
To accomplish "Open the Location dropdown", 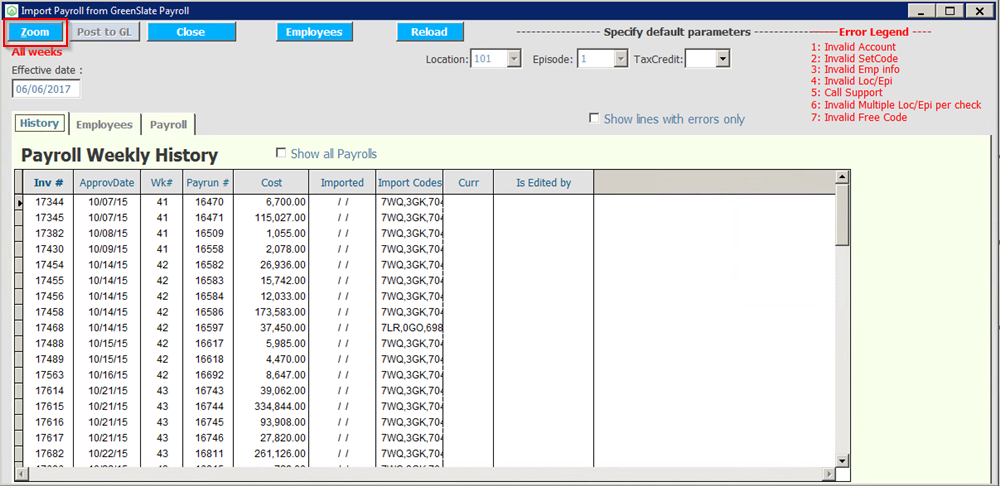I will click(515, 59).
